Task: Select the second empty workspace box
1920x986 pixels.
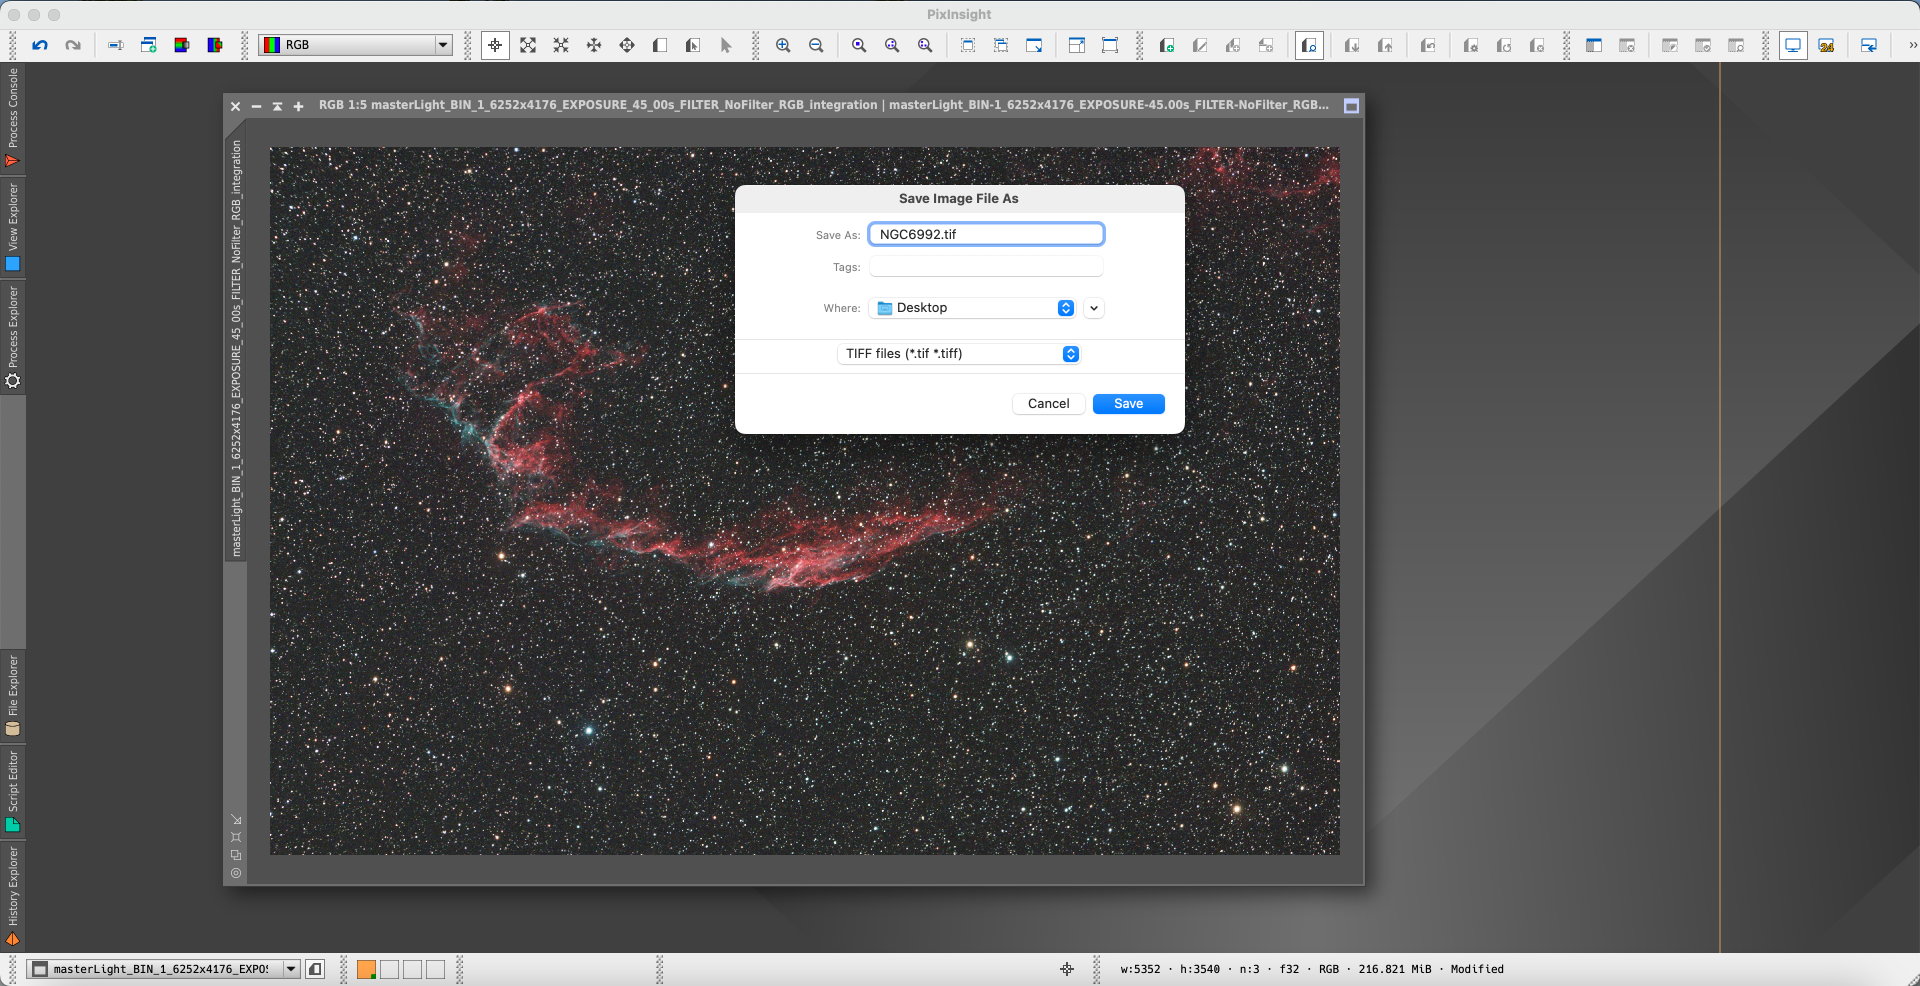Action: [390, 969]
